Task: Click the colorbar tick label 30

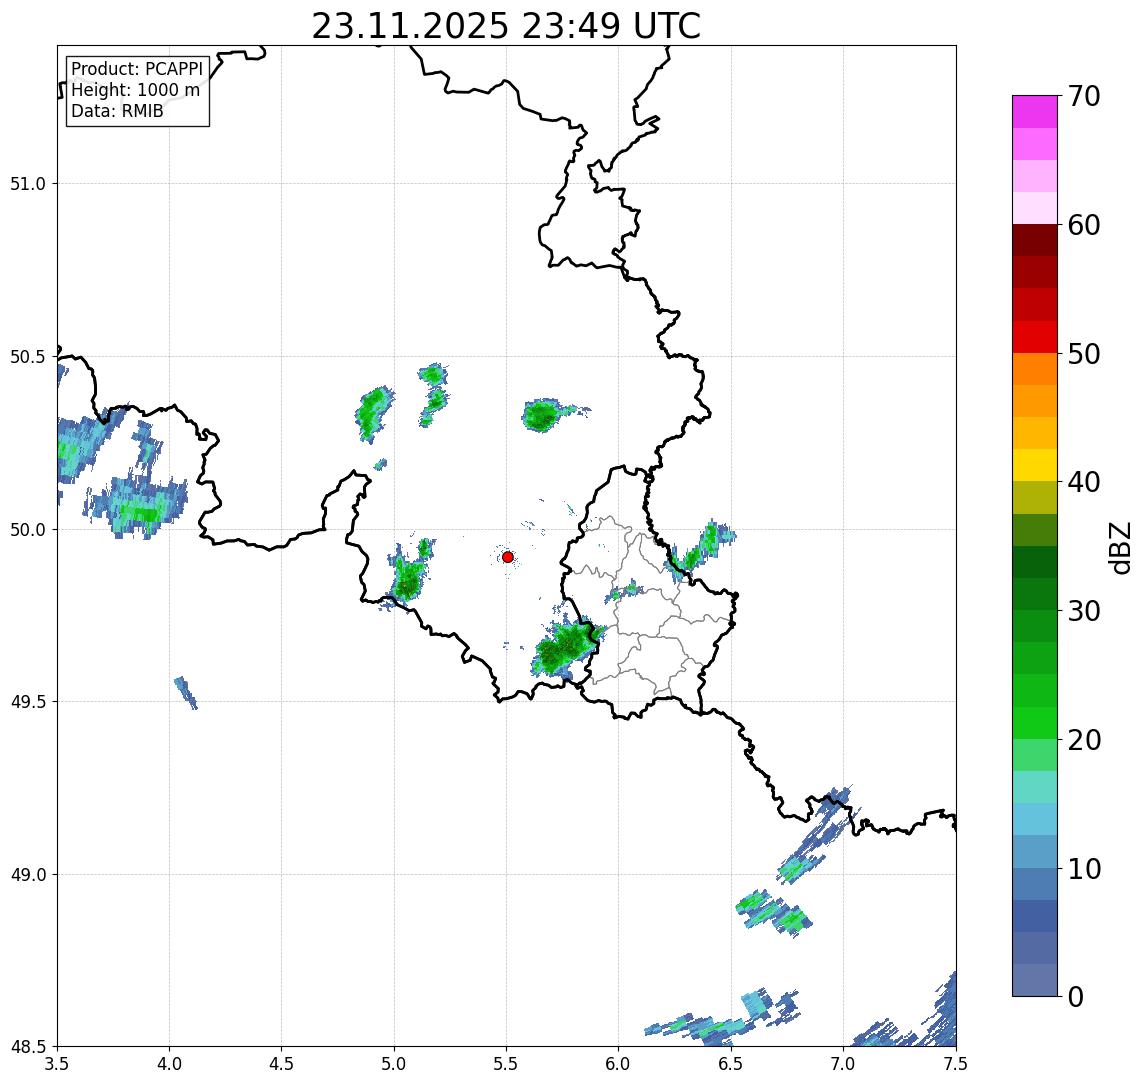Action: tap(1084, 611)
